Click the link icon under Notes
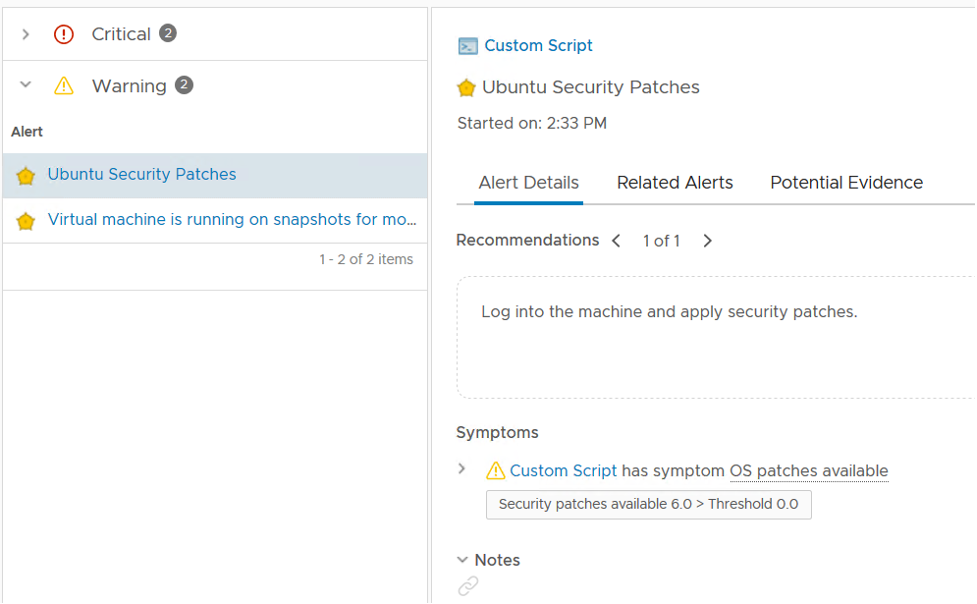Image resolution: width=977 pixels, height=604 pixels. (468, 586)
